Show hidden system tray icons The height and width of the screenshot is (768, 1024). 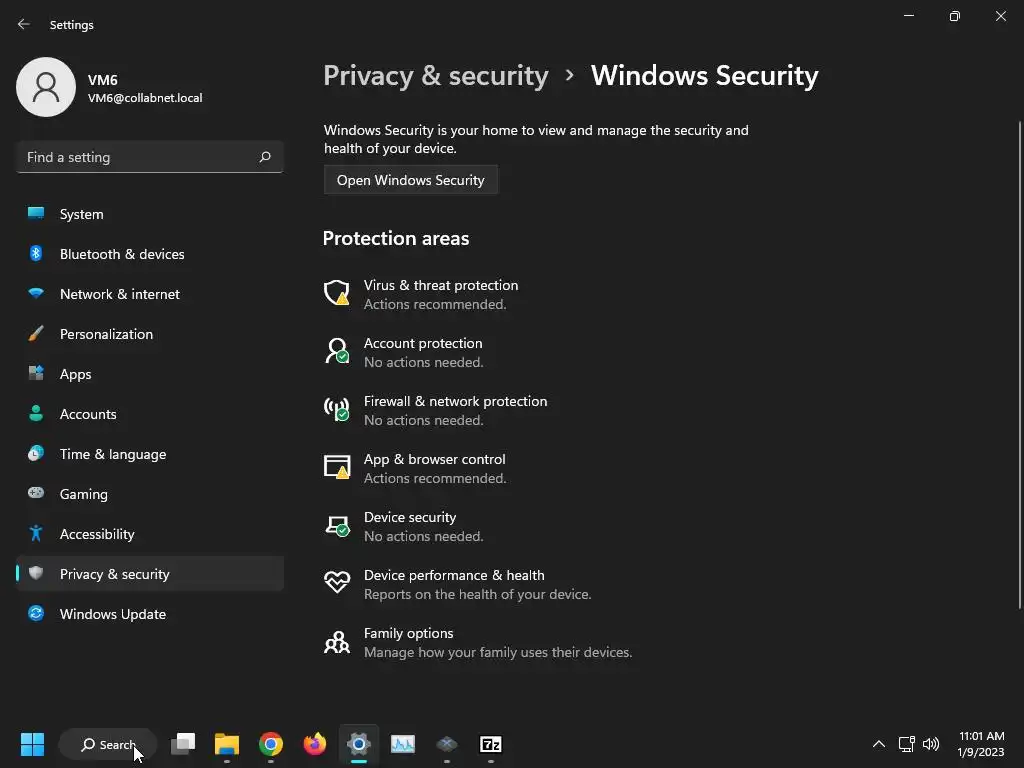coord(879,744)
